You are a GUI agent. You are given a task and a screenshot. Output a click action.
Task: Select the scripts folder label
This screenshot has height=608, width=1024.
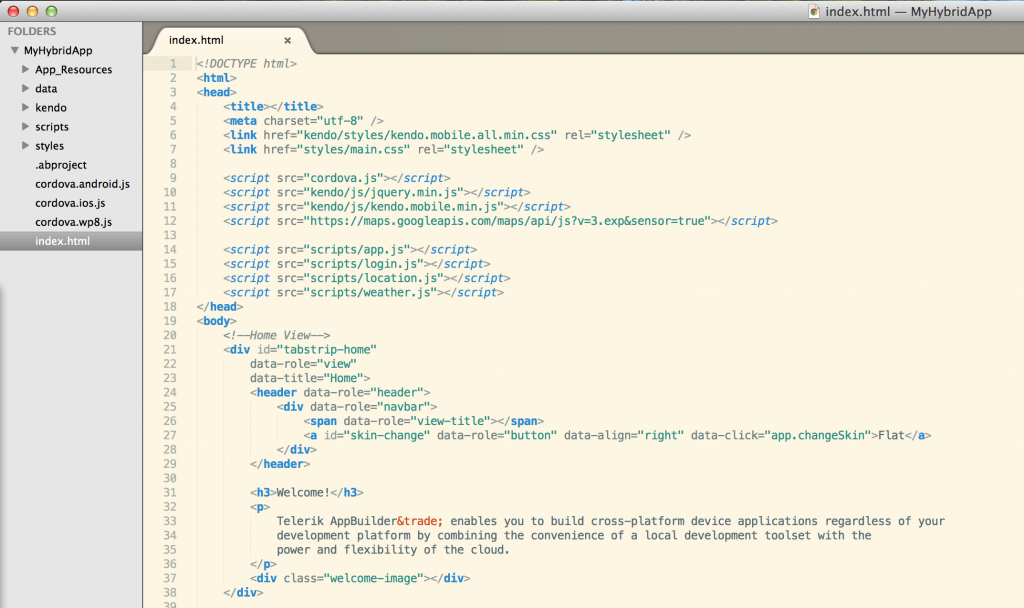point(52,127)
